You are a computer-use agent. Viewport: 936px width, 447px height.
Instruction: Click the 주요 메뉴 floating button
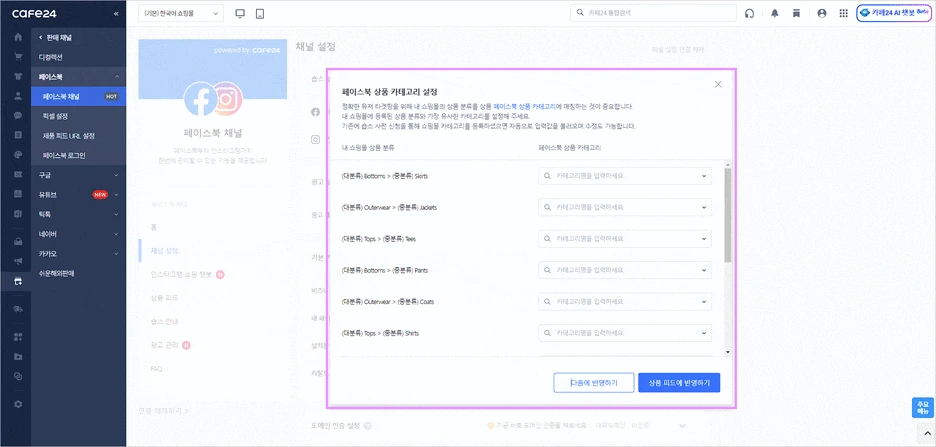[922, 408]
